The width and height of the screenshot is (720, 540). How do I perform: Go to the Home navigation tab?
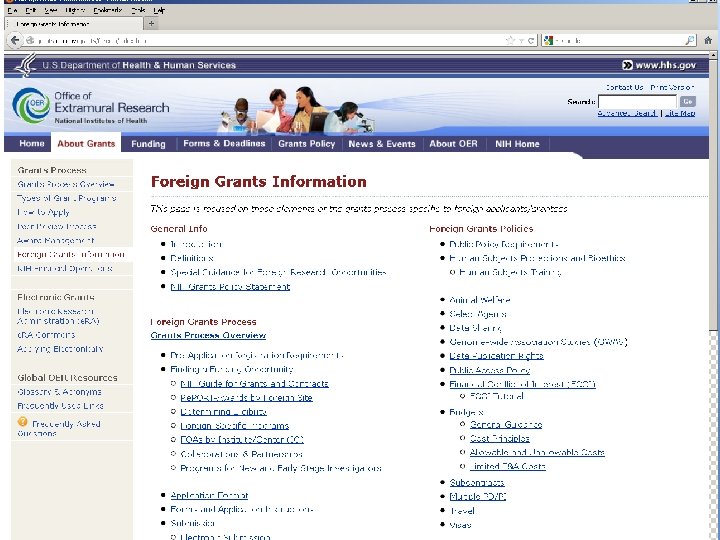[x=32, y=143]
